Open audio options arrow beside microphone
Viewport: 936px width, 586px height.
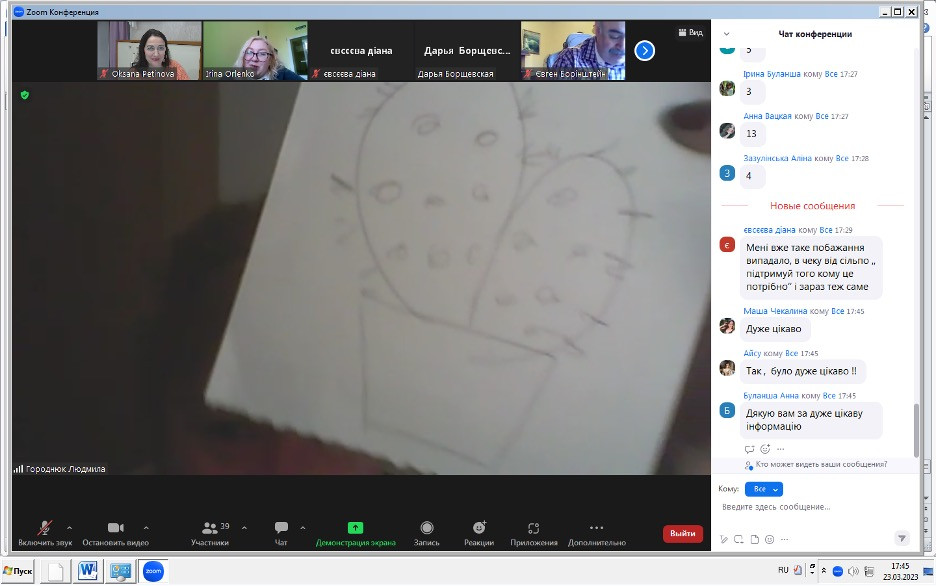click(x=69, y=528)
